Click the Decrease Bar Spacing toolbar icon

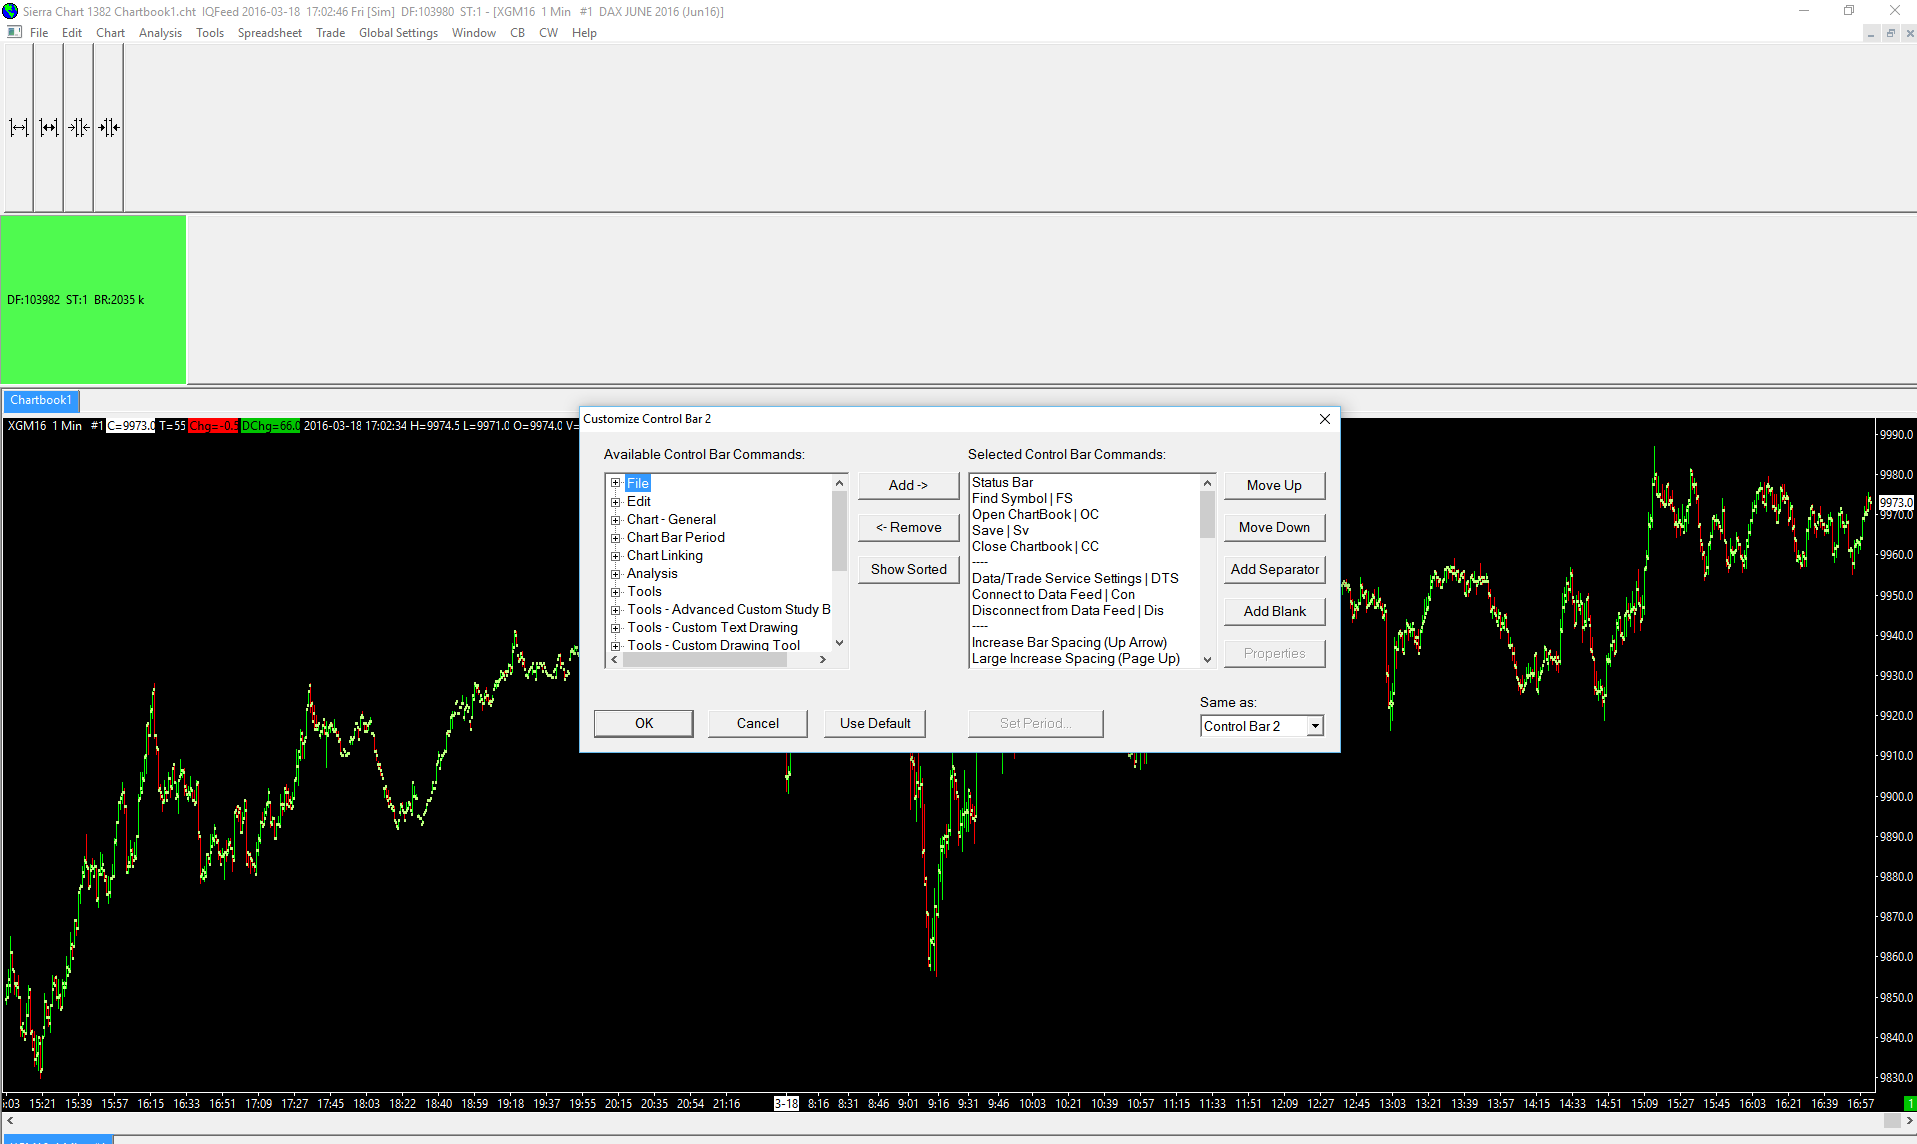click(79, 127)
